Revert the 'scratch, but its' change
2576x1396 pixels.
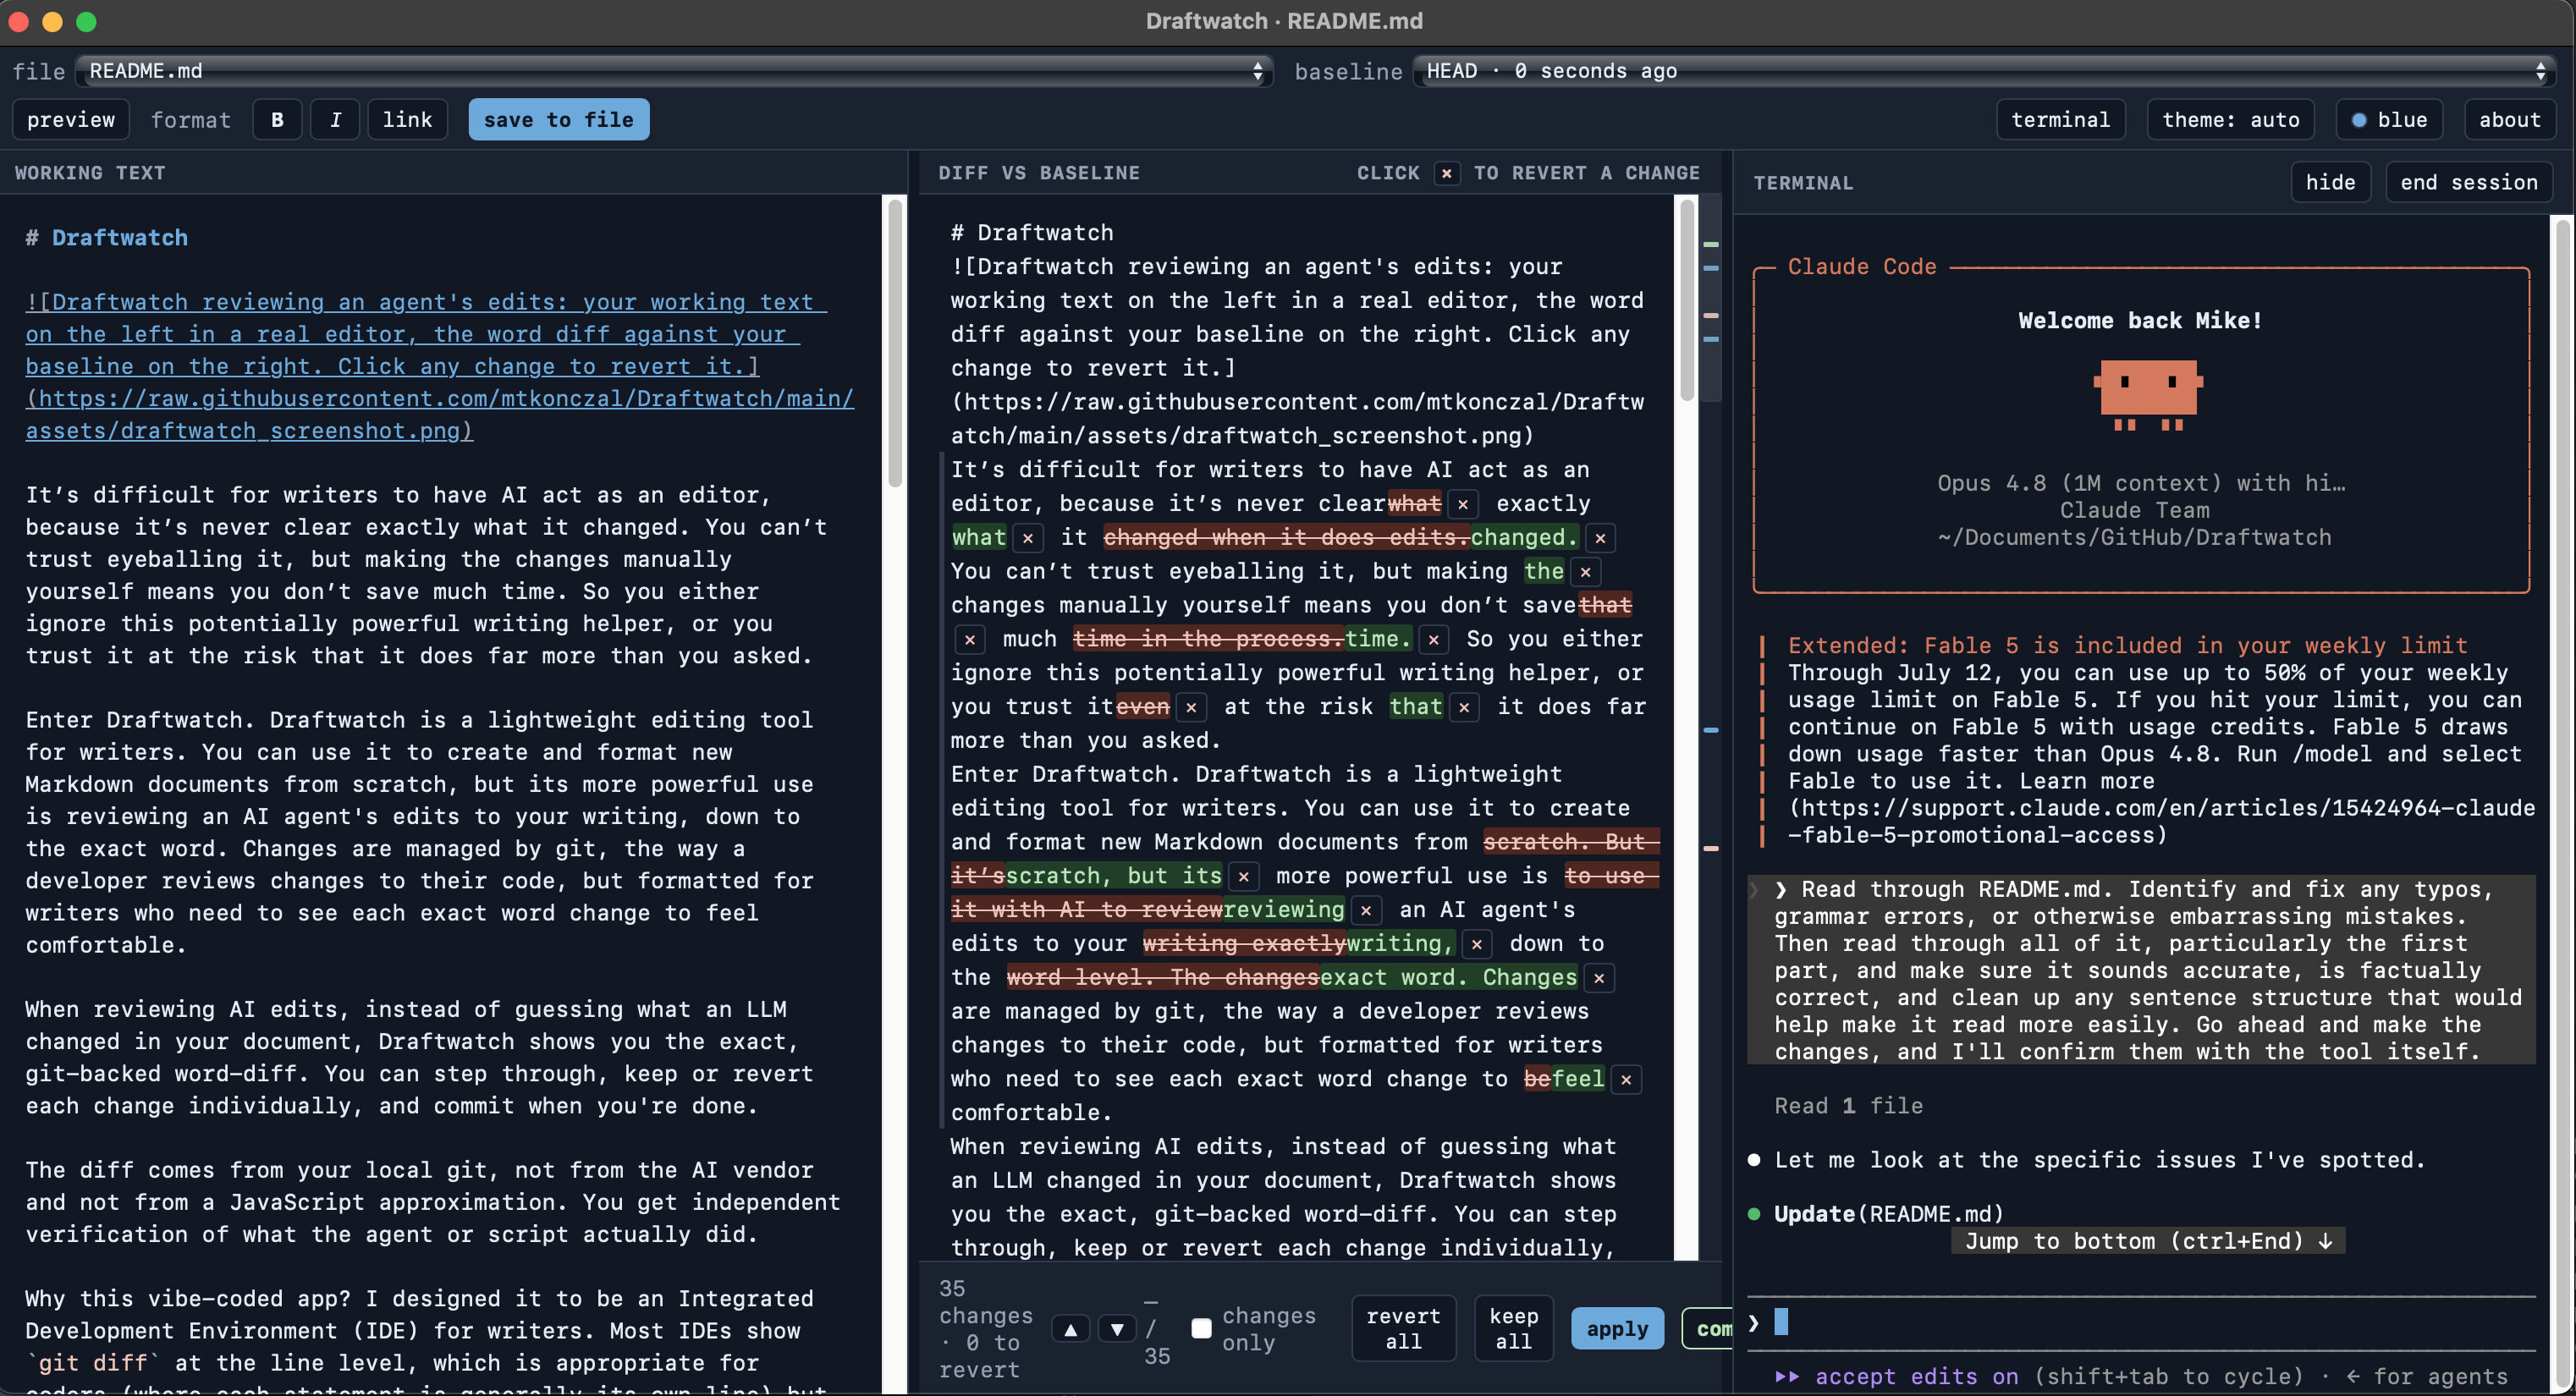[x=1243, y=876]
